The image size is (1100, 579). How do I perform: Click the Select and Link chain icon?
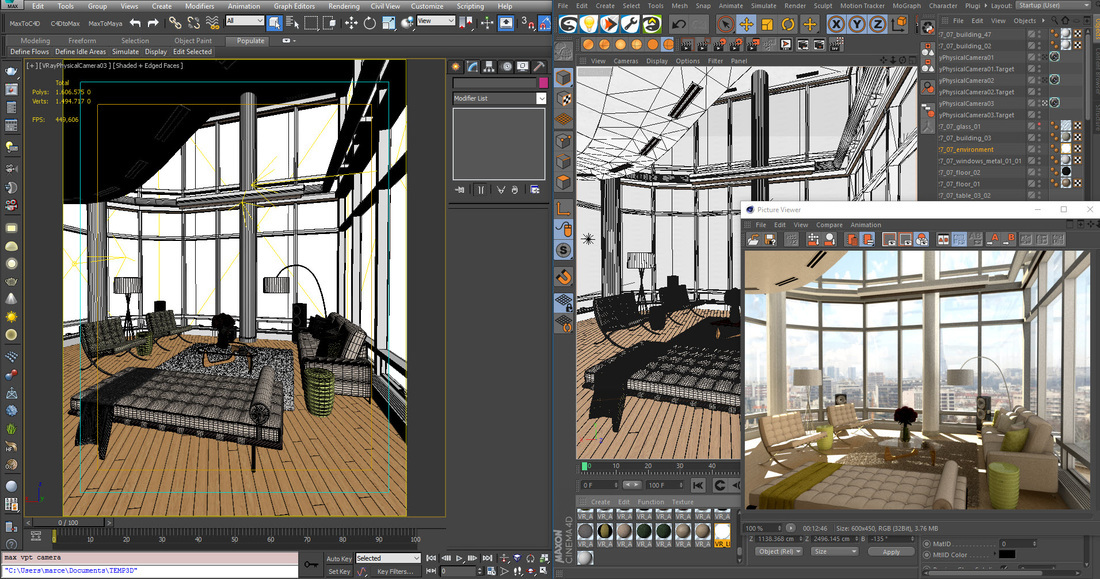[175, 22]
